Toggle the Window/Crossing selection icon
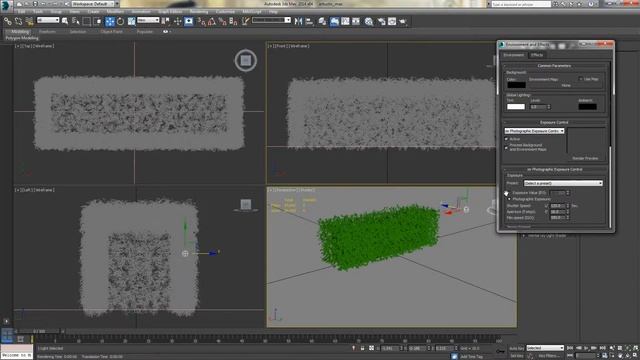Image resolution: width=640 pixels, height=360 pixels. 98,21
